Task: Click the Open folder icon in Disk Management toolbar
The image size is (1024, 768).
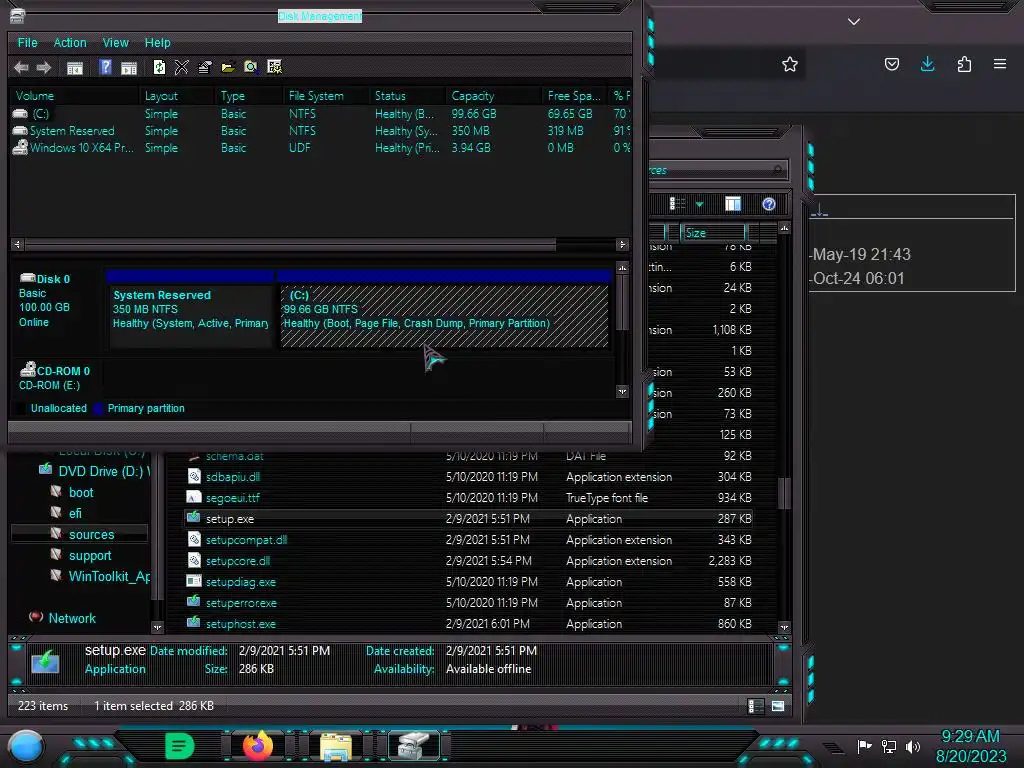Action: click(x=228, y=67)
